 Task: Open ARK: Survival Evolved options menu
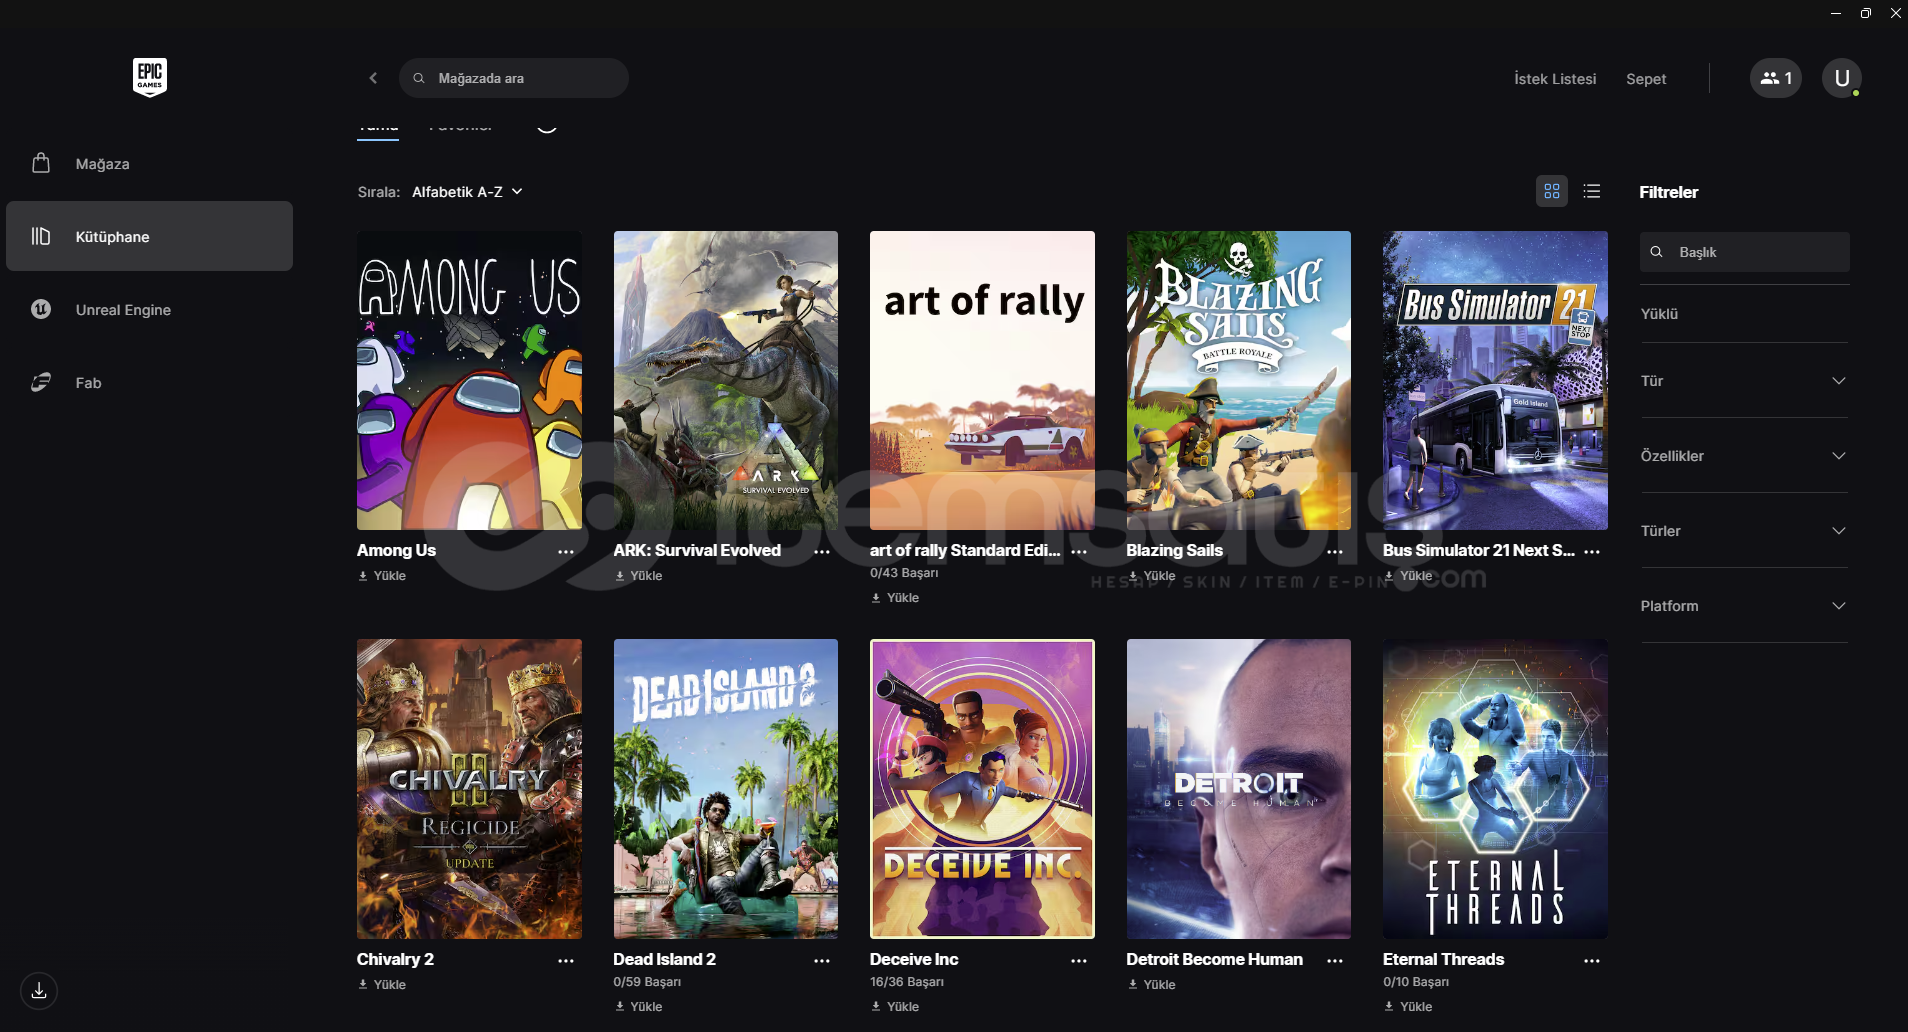822,552
